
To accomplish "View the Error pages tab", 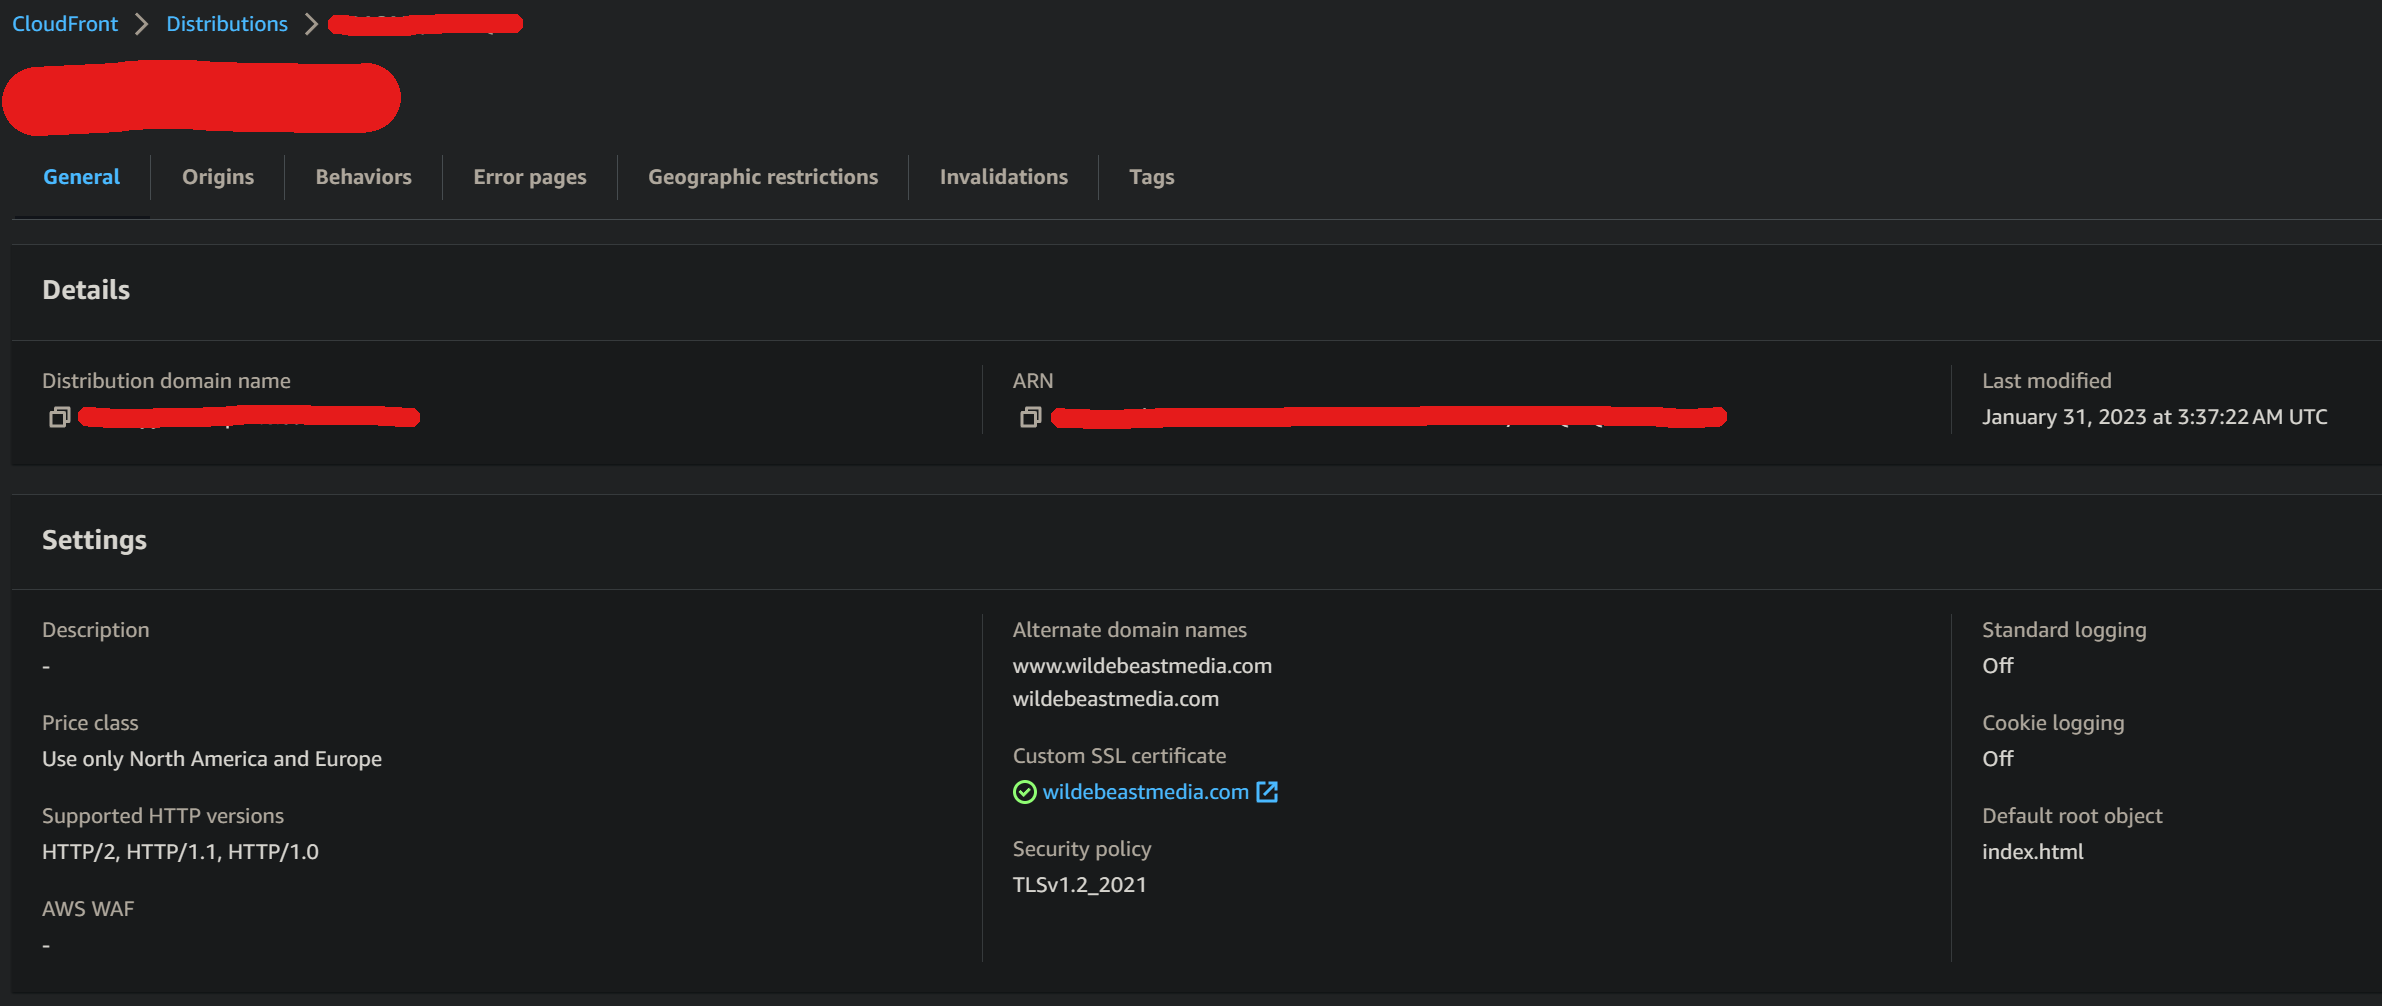I will (x=529, y=177).
